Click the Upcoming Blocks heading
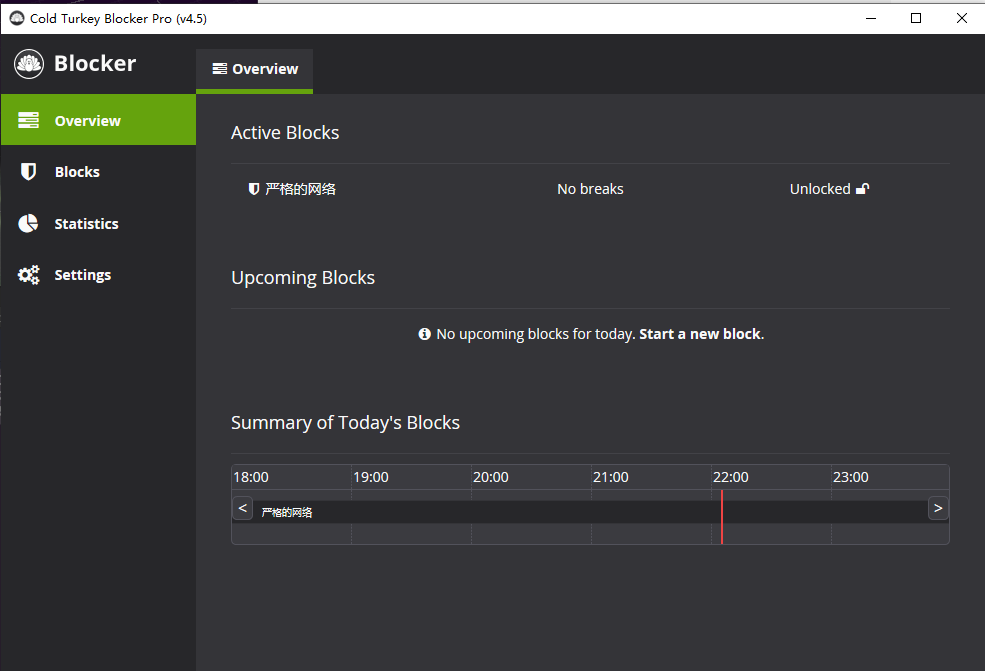This screenshot has width=985, height=671. (x=303, y=278)
